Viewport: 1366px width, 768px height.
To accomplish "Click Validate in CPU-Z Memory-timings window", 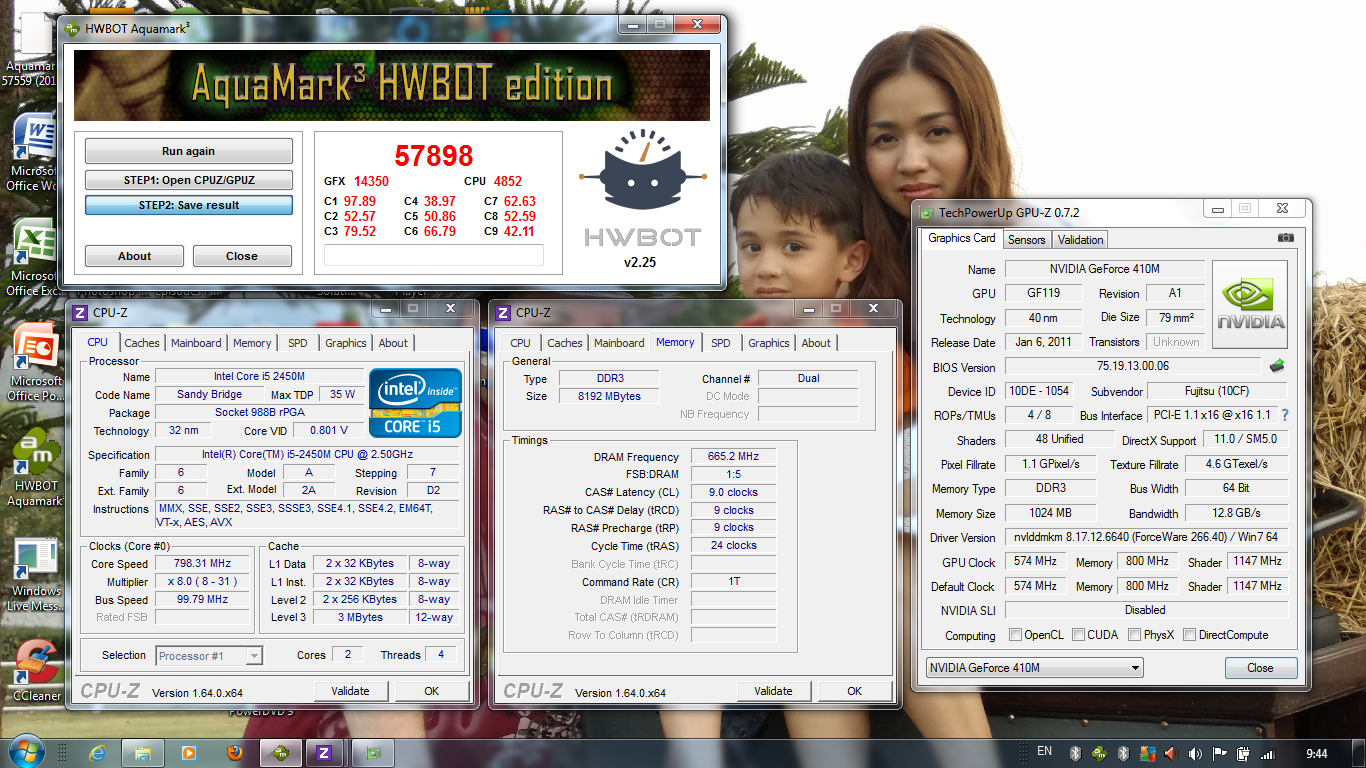I will tap(773, 691).
